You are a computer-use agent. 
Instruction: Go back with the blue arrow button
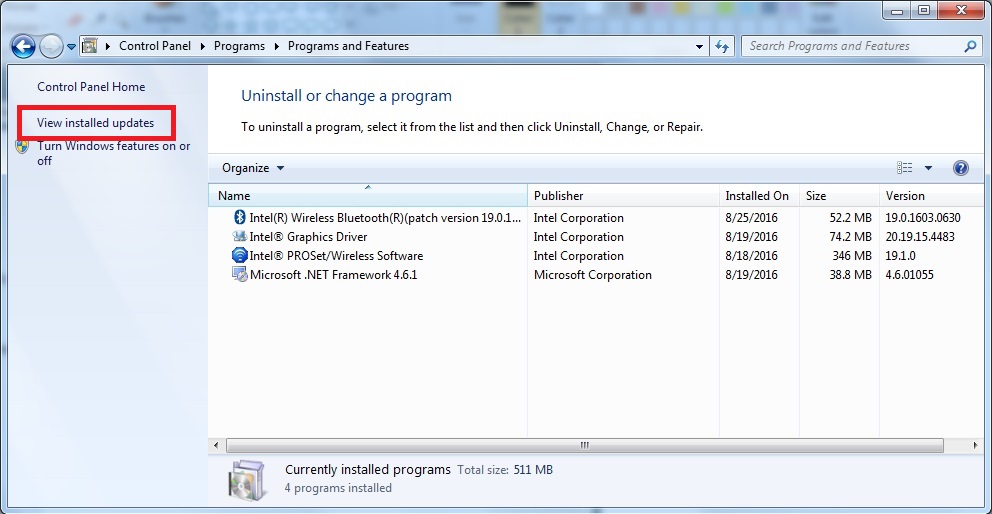coord(23,46)
